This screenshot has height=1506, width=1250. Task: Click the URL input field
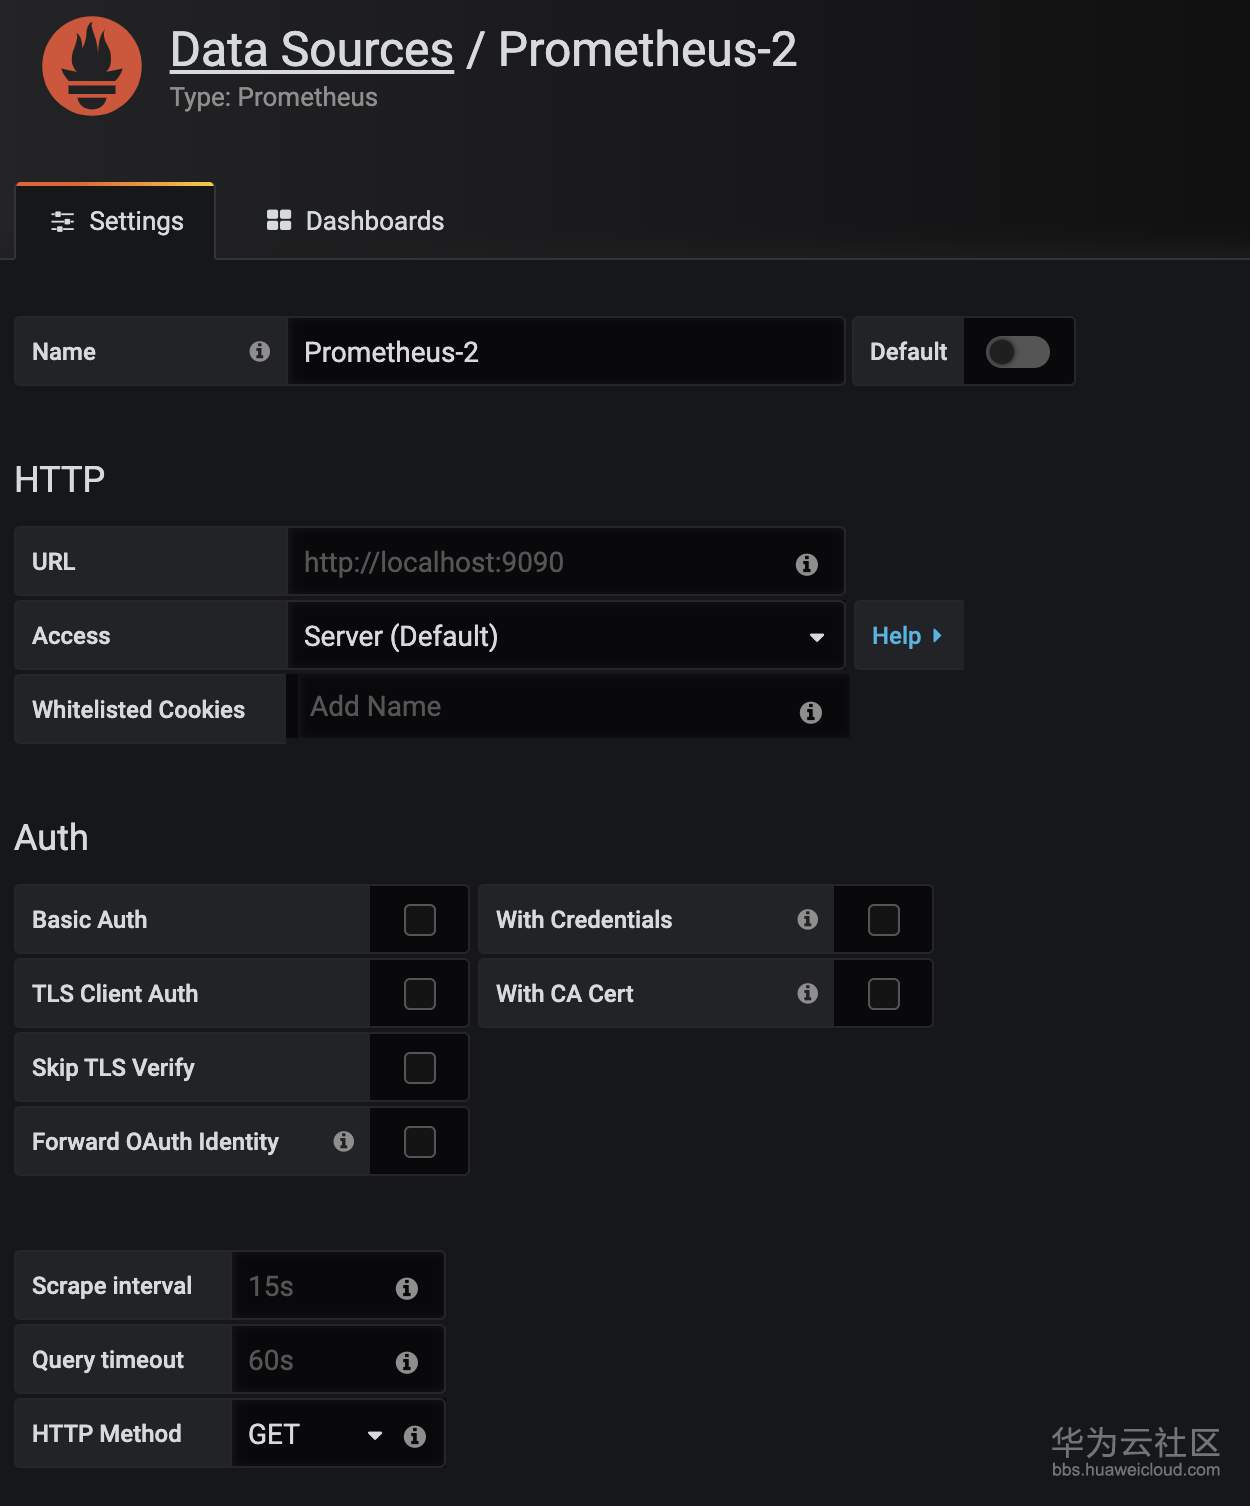[540, 563]
